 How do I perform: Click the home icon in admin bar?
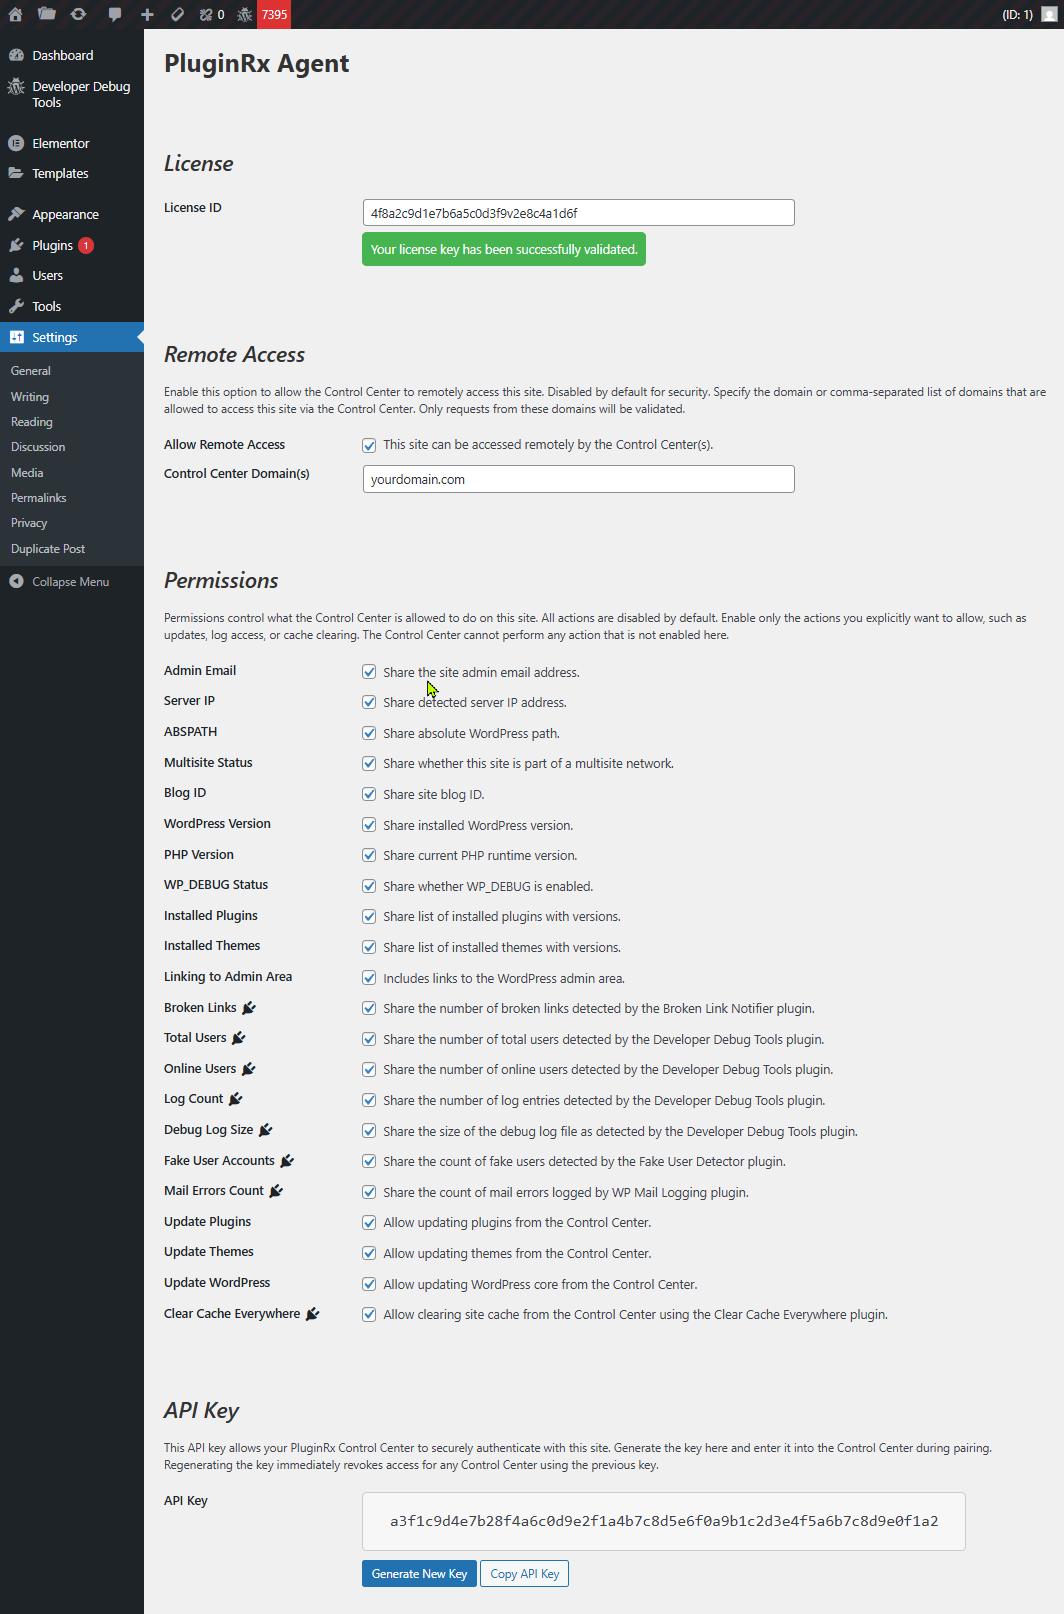15,14
